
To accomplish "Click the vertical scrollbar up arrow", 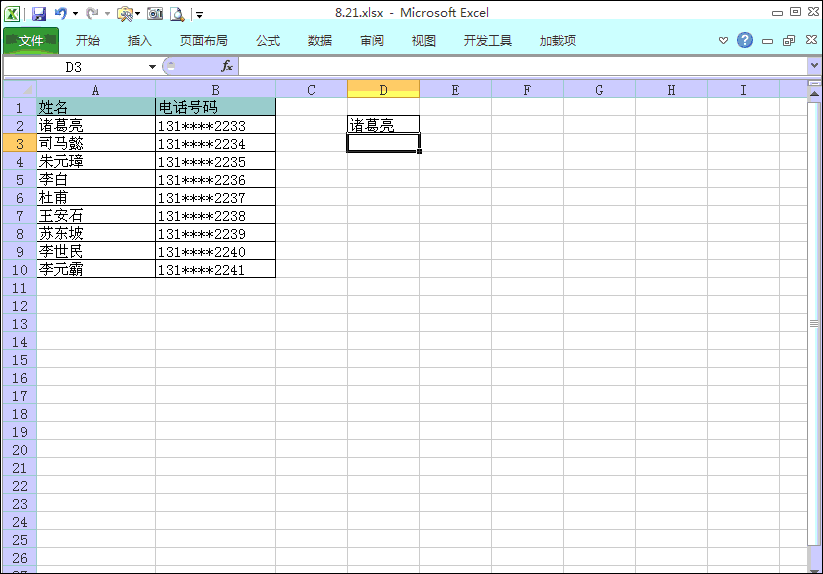I will coord(814,94).
